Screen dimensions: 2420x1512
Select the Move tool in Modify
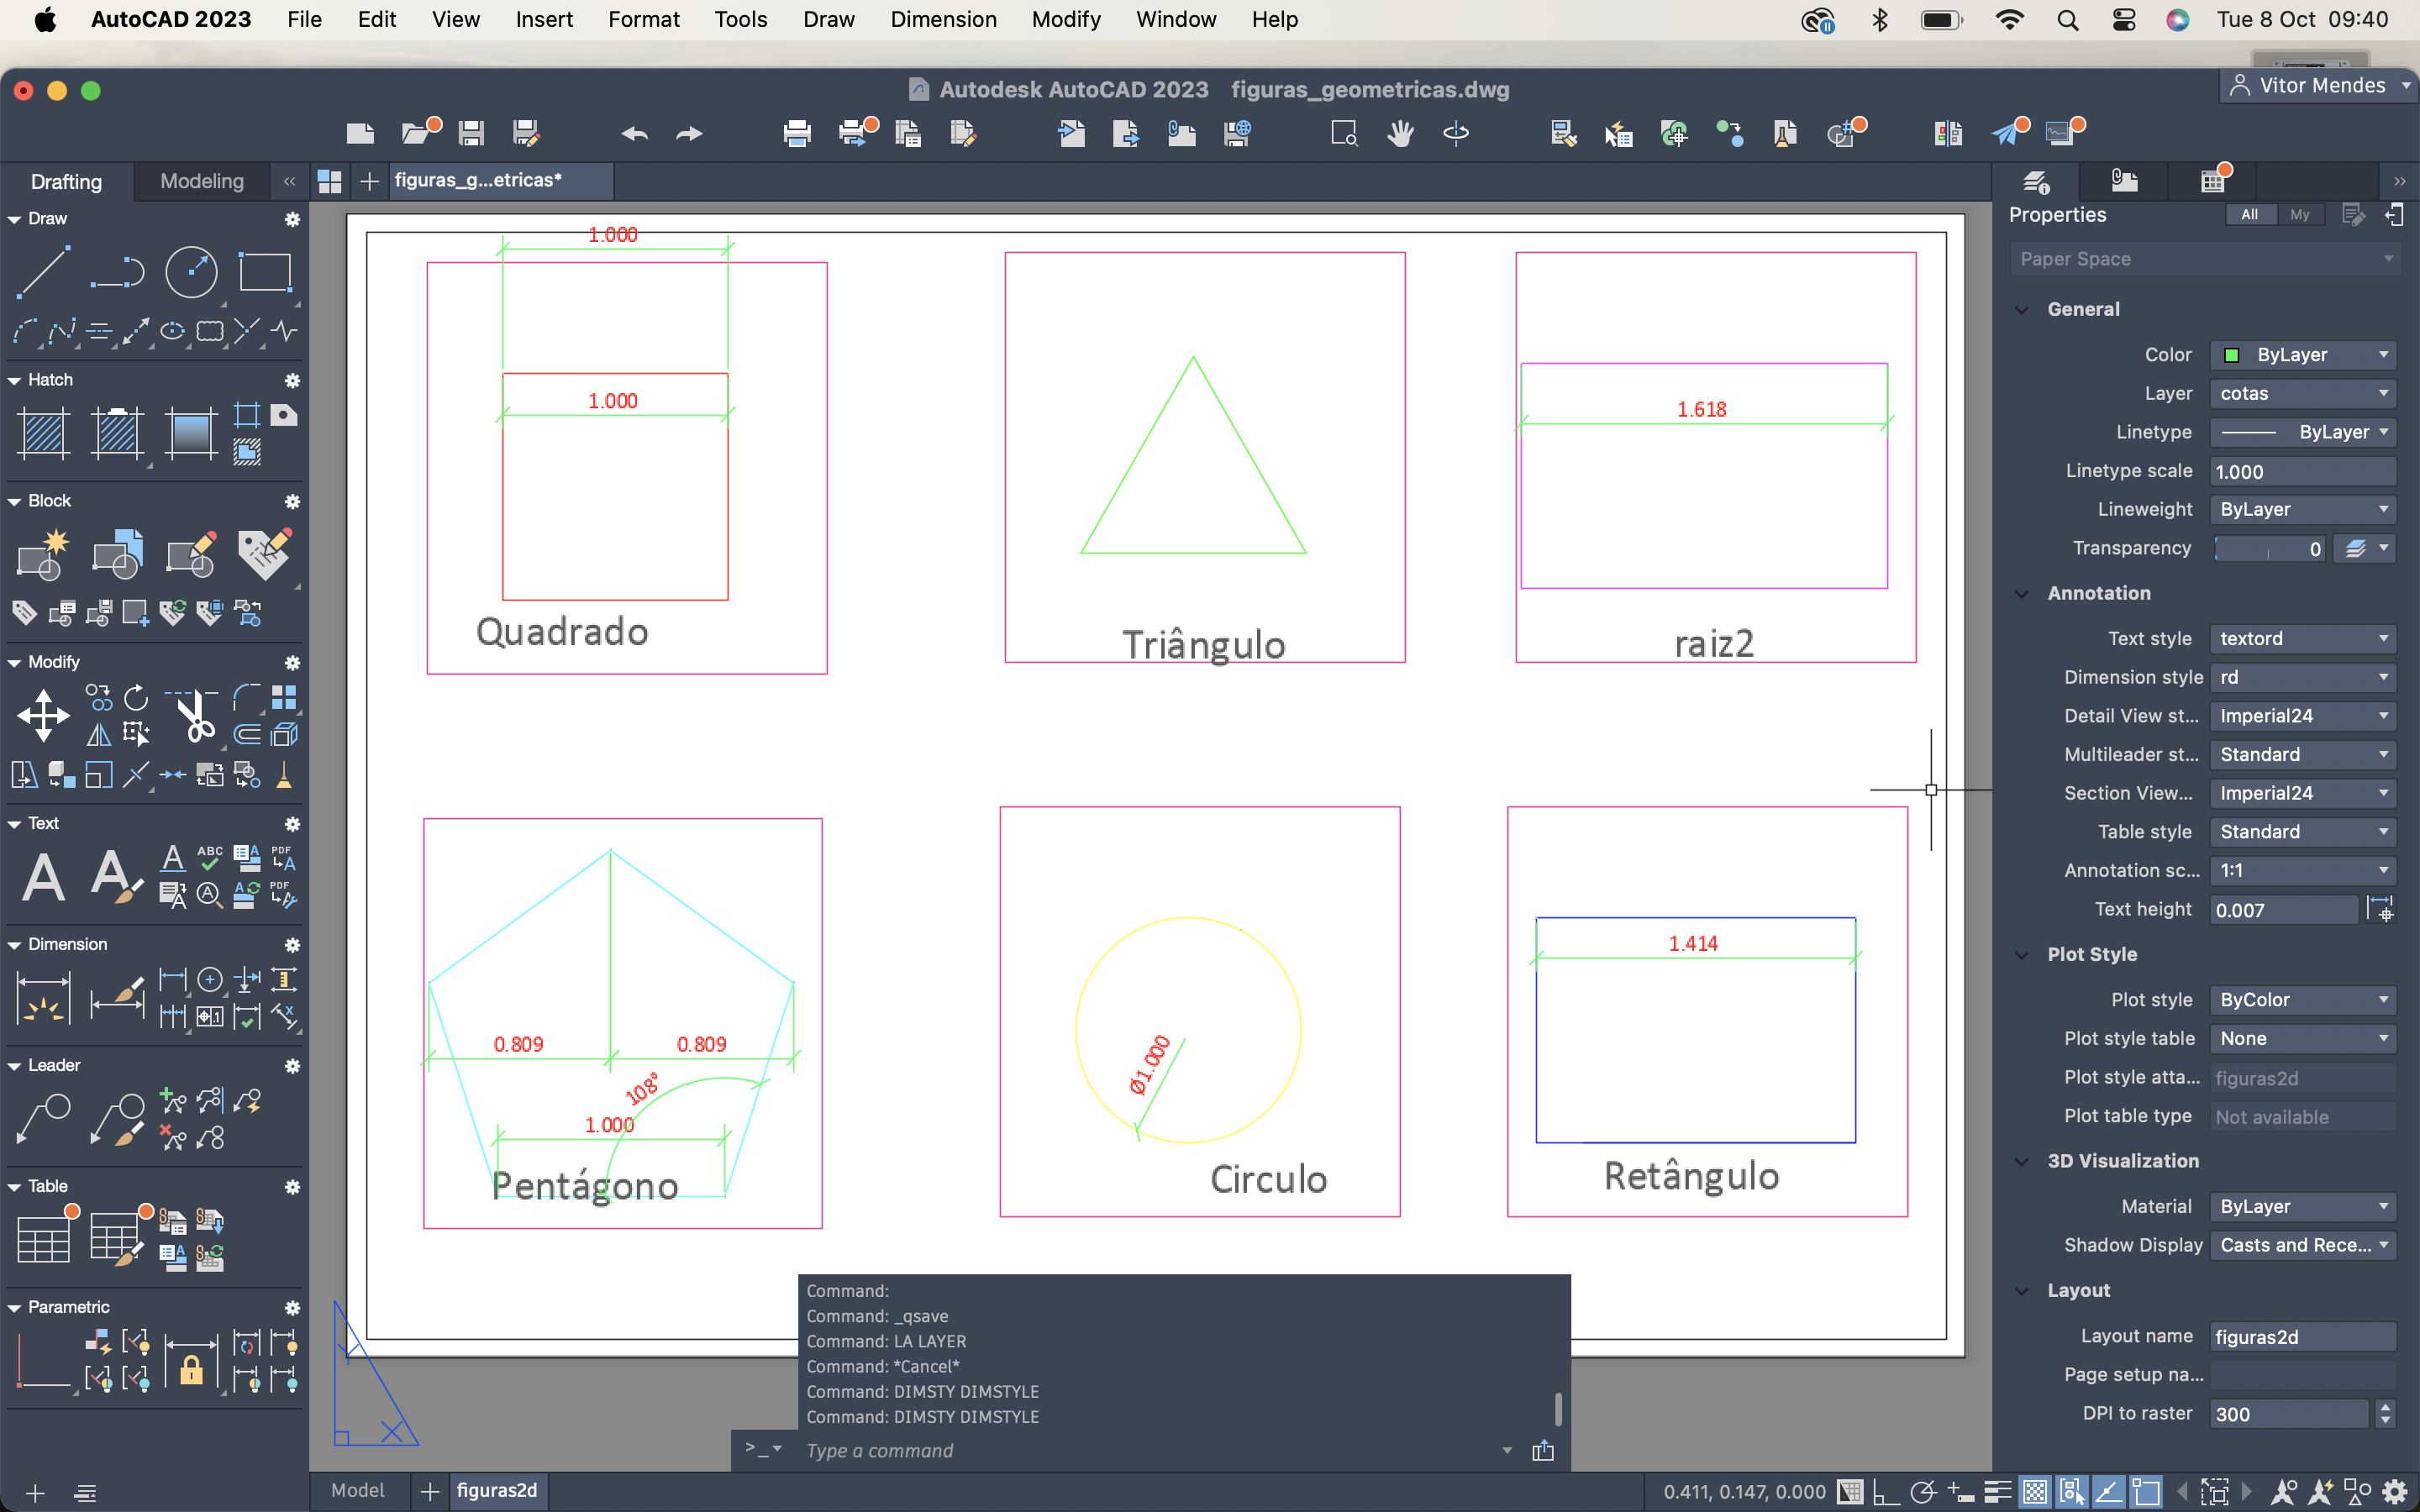44,715
